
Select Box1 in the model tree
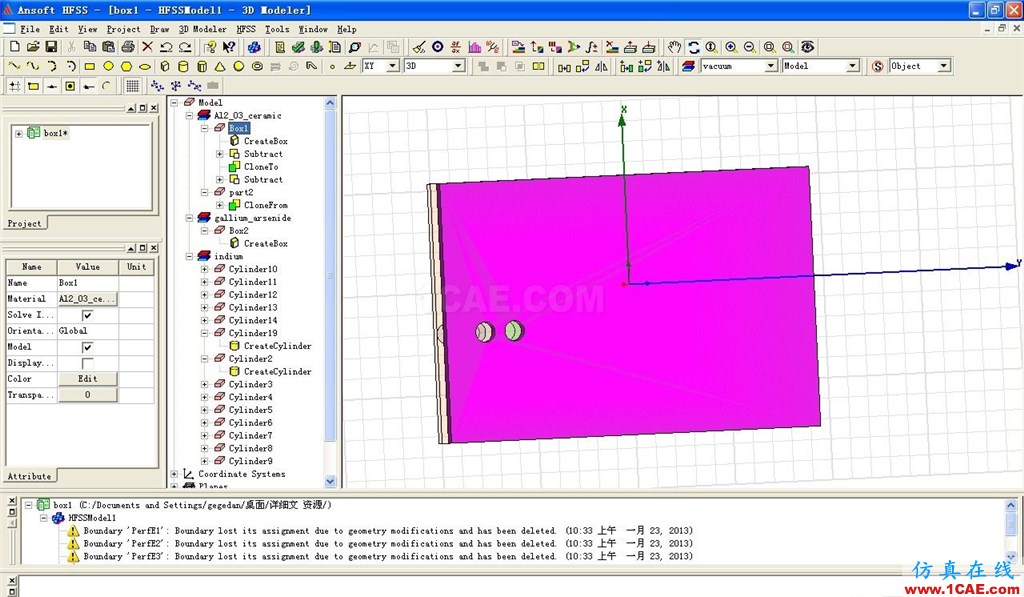238,128
